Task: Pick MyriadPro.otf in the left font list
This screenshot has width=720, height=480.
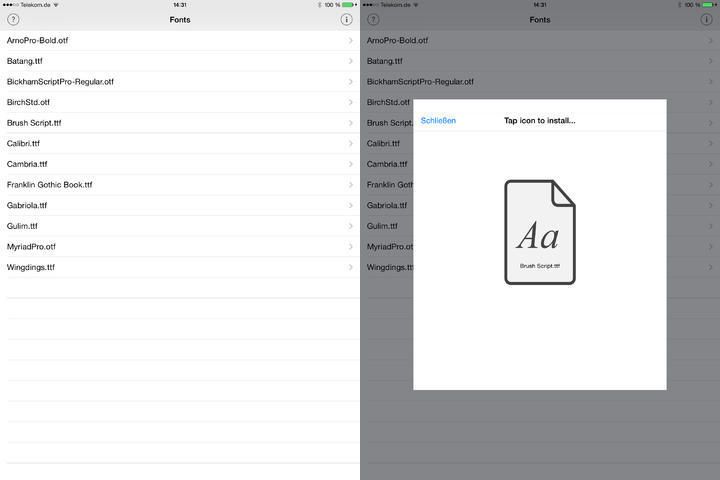Action: coord(31,247)
